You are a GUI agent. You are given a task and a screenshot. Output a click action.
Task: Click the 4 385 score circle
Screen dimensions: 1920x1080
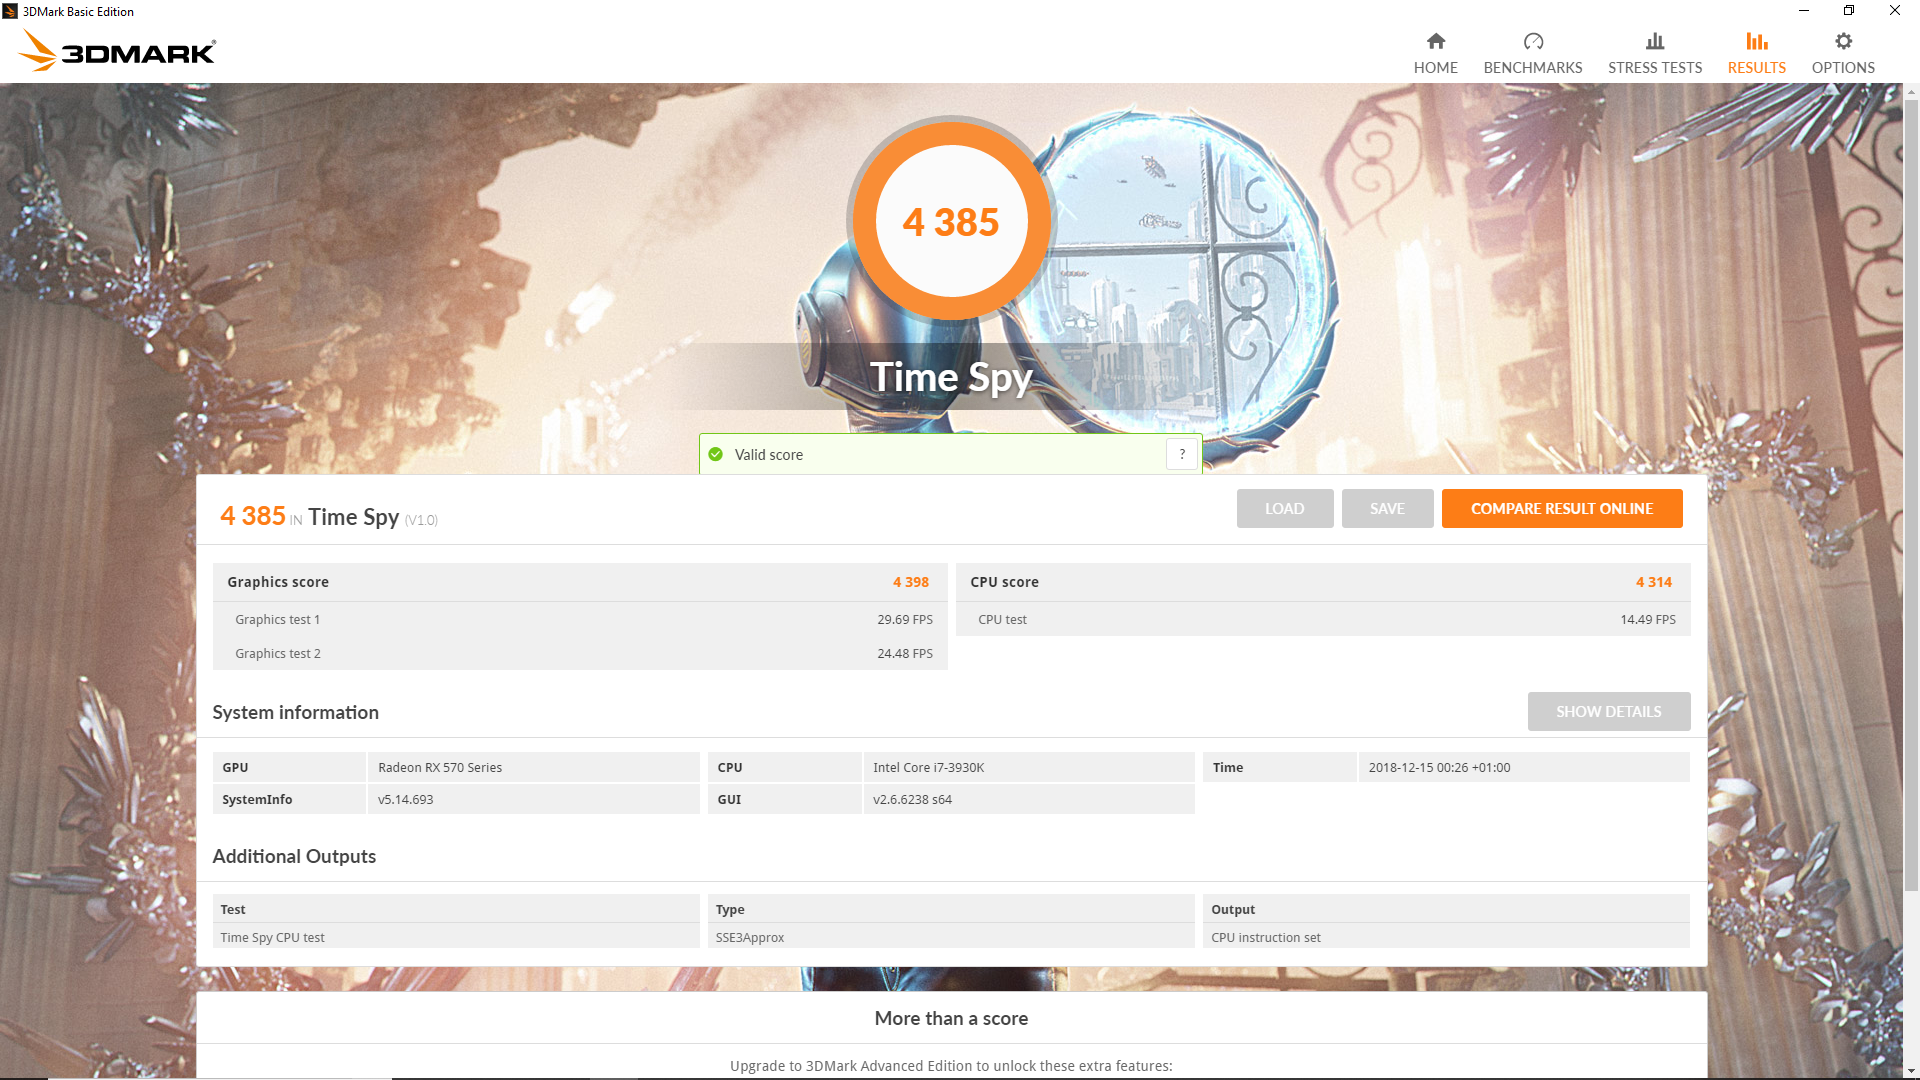[951, 220]
